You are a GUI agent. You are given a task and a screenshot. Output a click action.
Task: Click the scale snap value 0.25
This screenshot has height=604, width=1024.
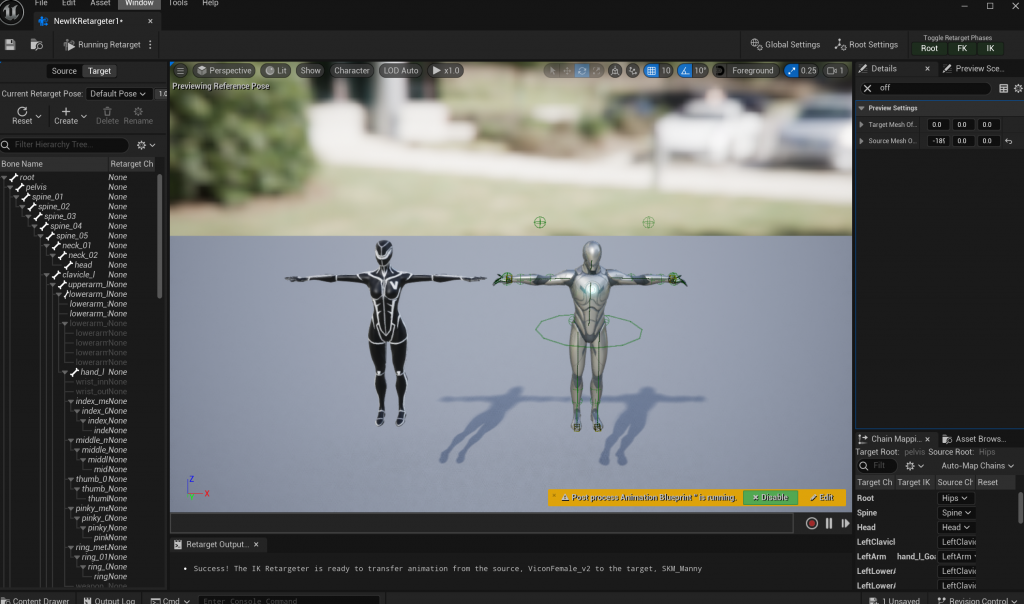808,71
